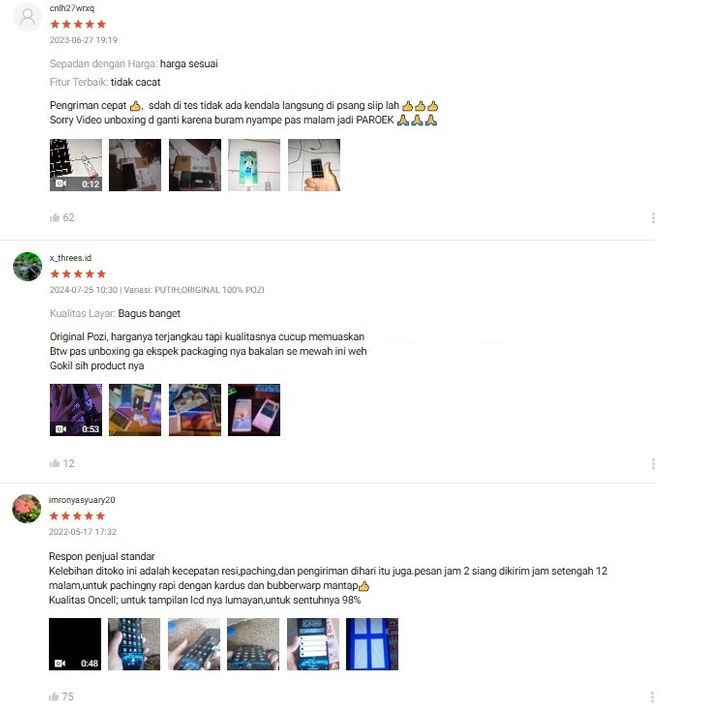Play the 0:12 review video

pos(76,165)
